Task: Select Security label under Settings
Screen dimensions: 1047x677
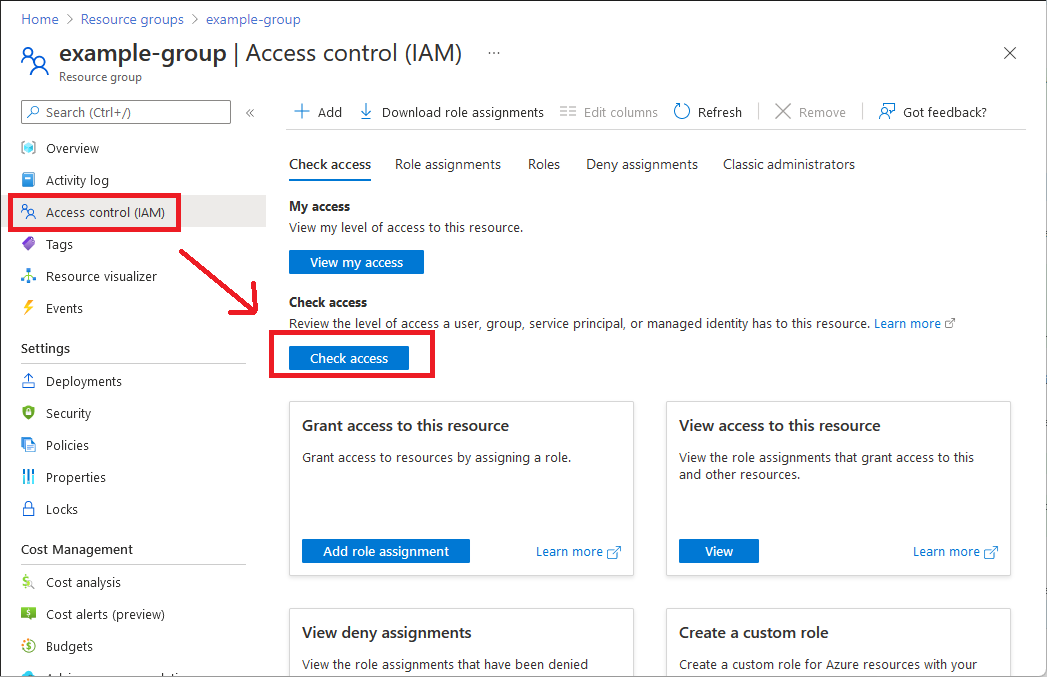Action: [68, 413]
